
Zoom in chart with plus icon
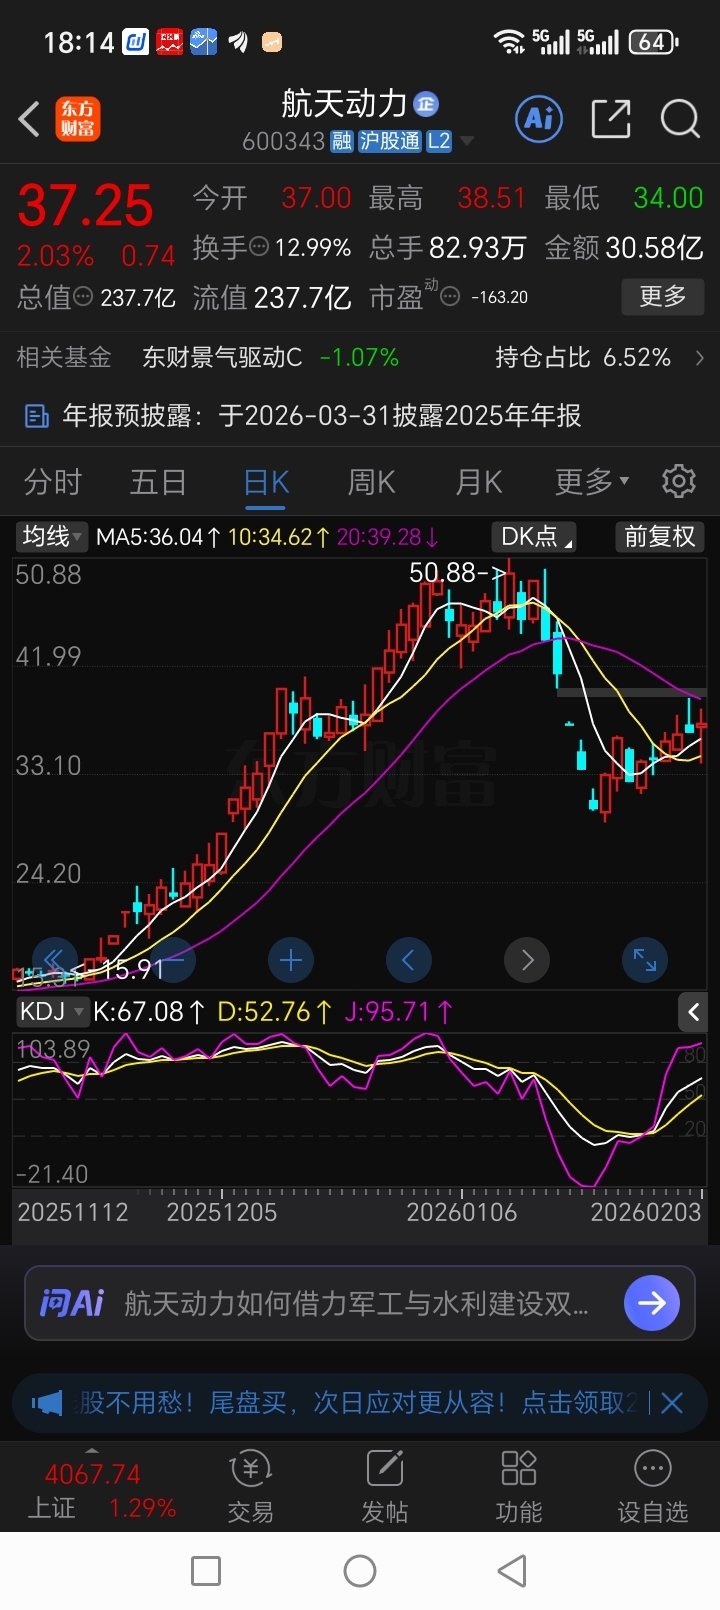[291, 961]
